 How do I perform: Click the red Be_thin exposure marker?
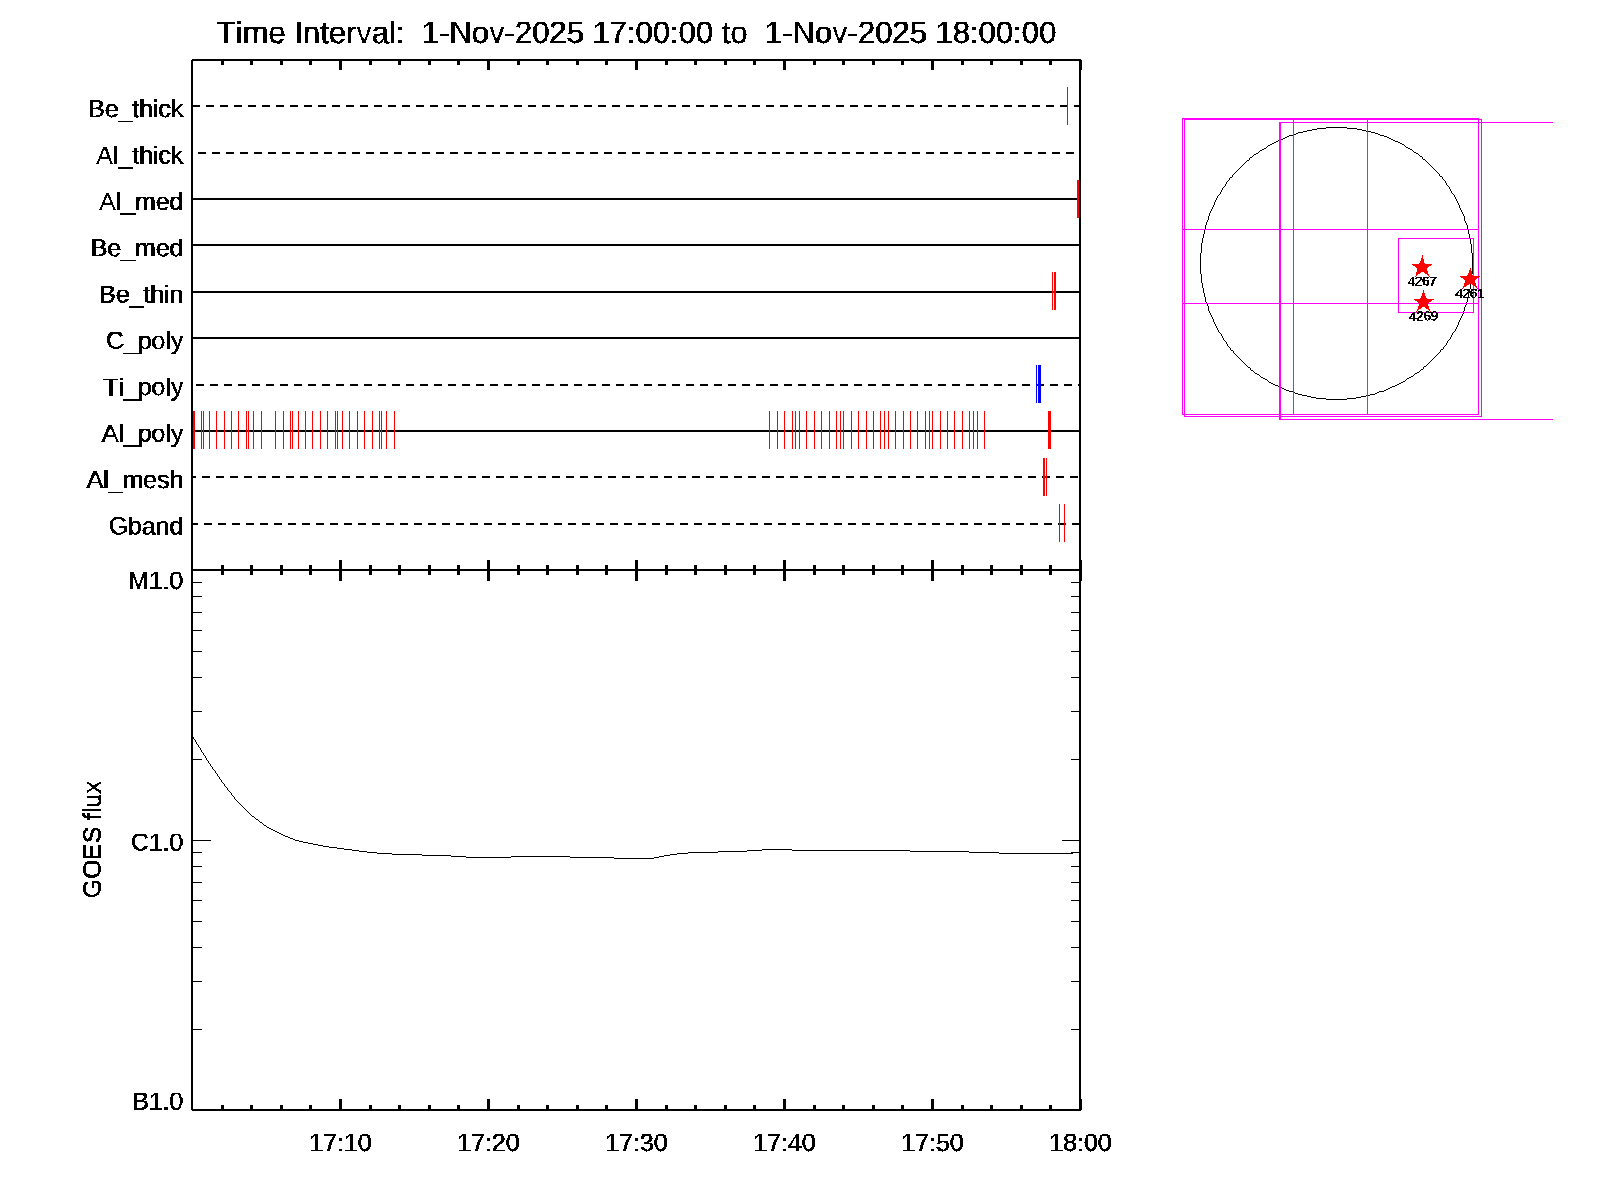(x=1053, y=291)
